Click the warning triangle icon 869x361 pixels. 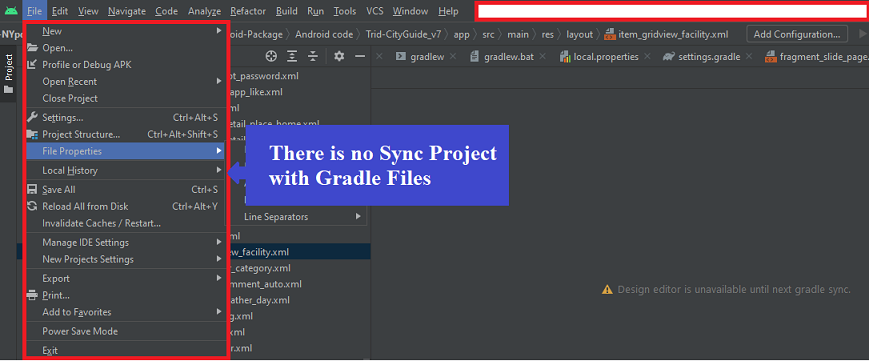[608, 289]
